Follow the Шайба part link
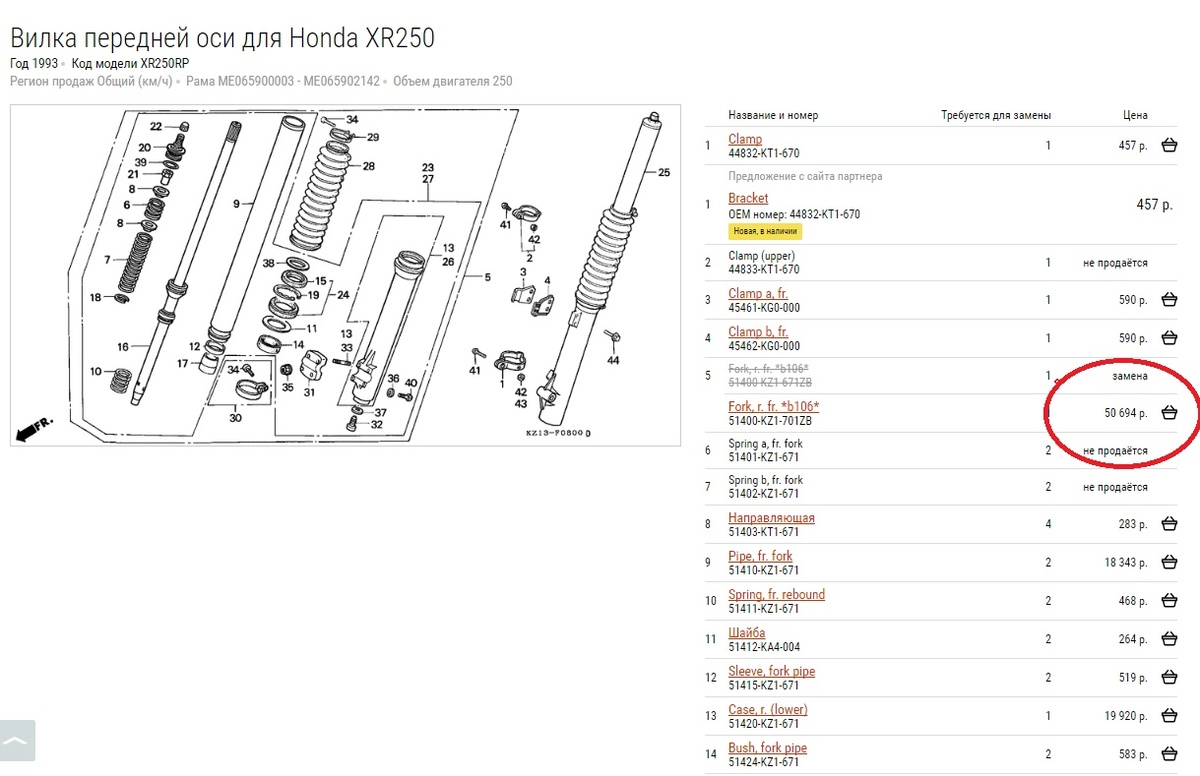This screenshot has width=1200, height=776. (747, 633)
